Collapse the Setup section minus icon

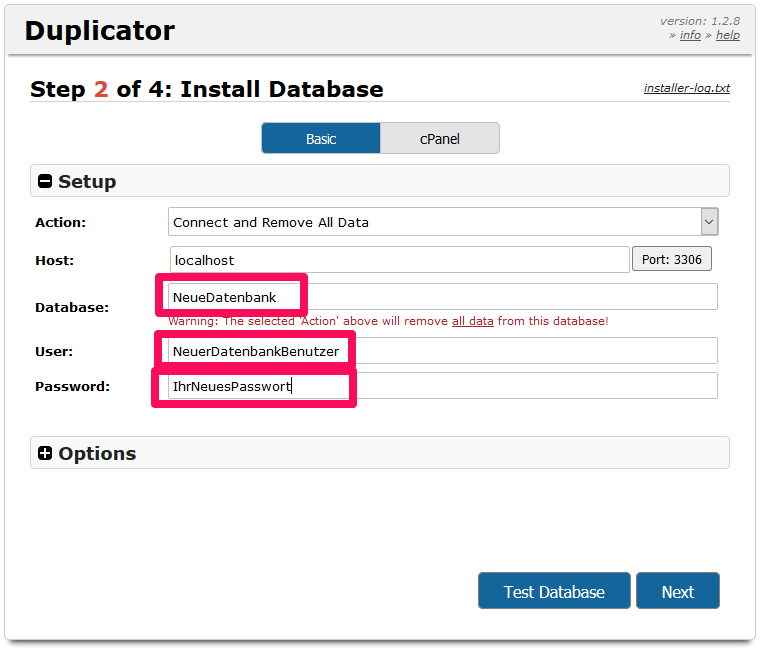[x=45, y=181]
